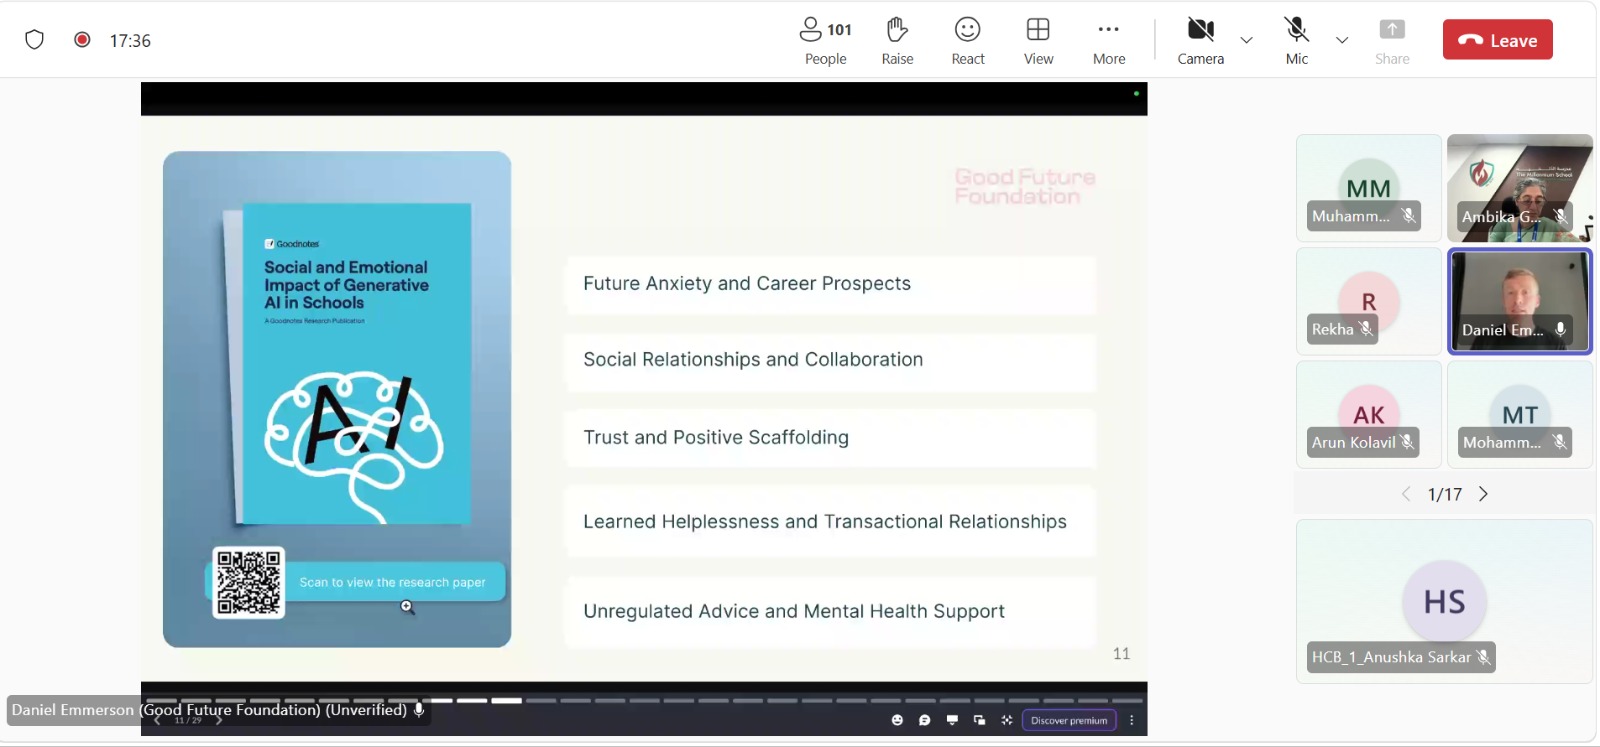The height and width of the screenshot is (747, 1600).
Task: Click the Share content button
Action: (x=1392, y=41)
